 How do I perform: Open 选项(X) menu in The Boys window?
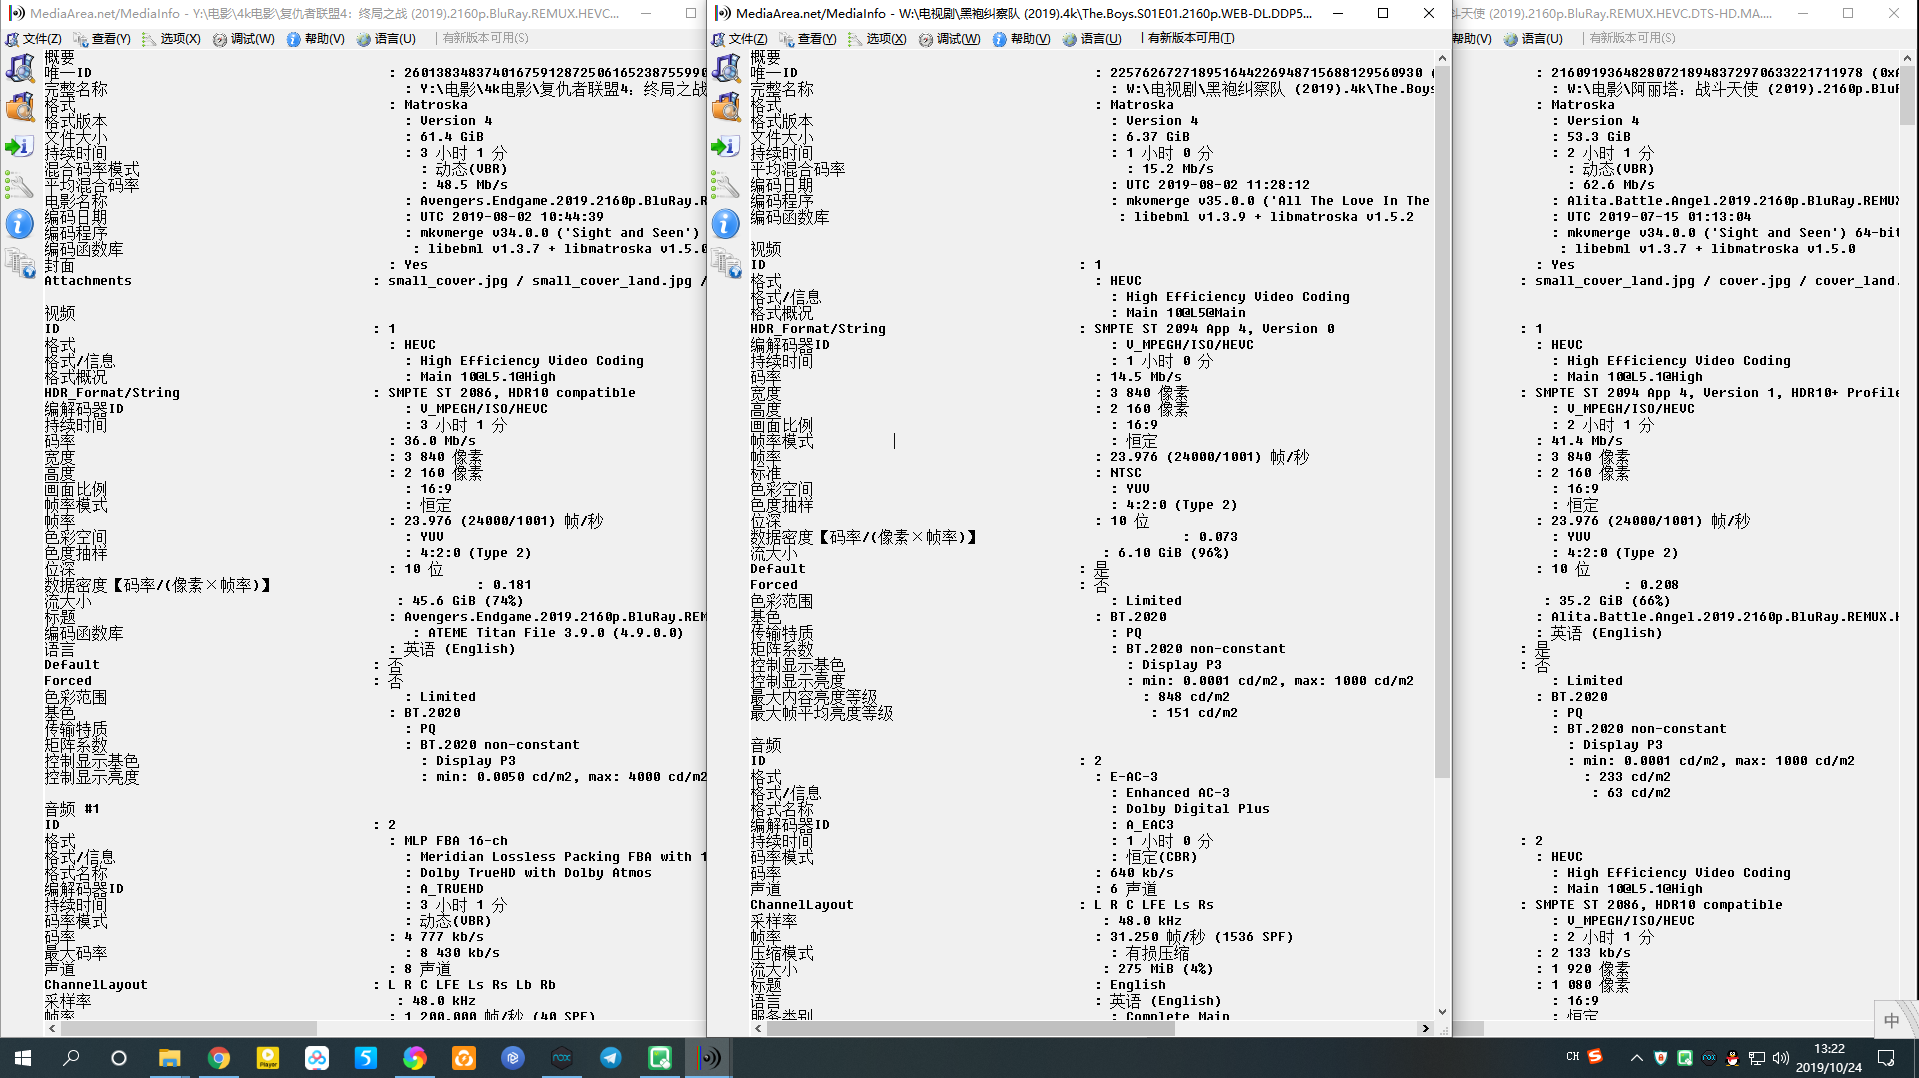(x=877, y=39)
